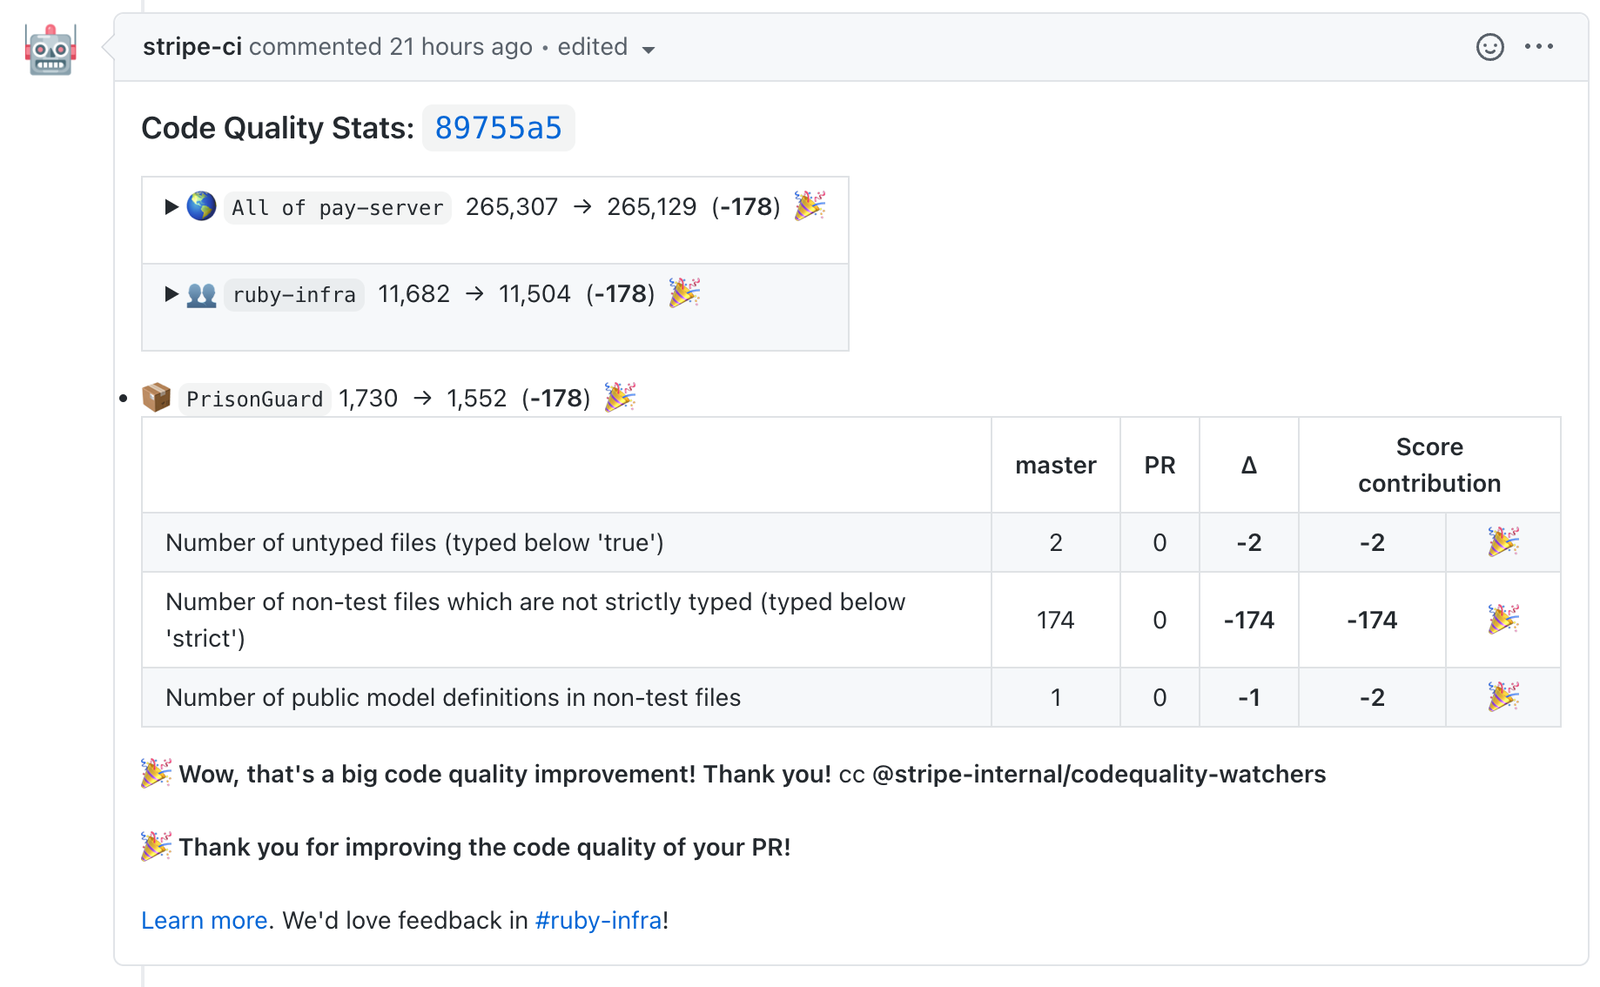Click the stripe-ci username

coord(191,46)
